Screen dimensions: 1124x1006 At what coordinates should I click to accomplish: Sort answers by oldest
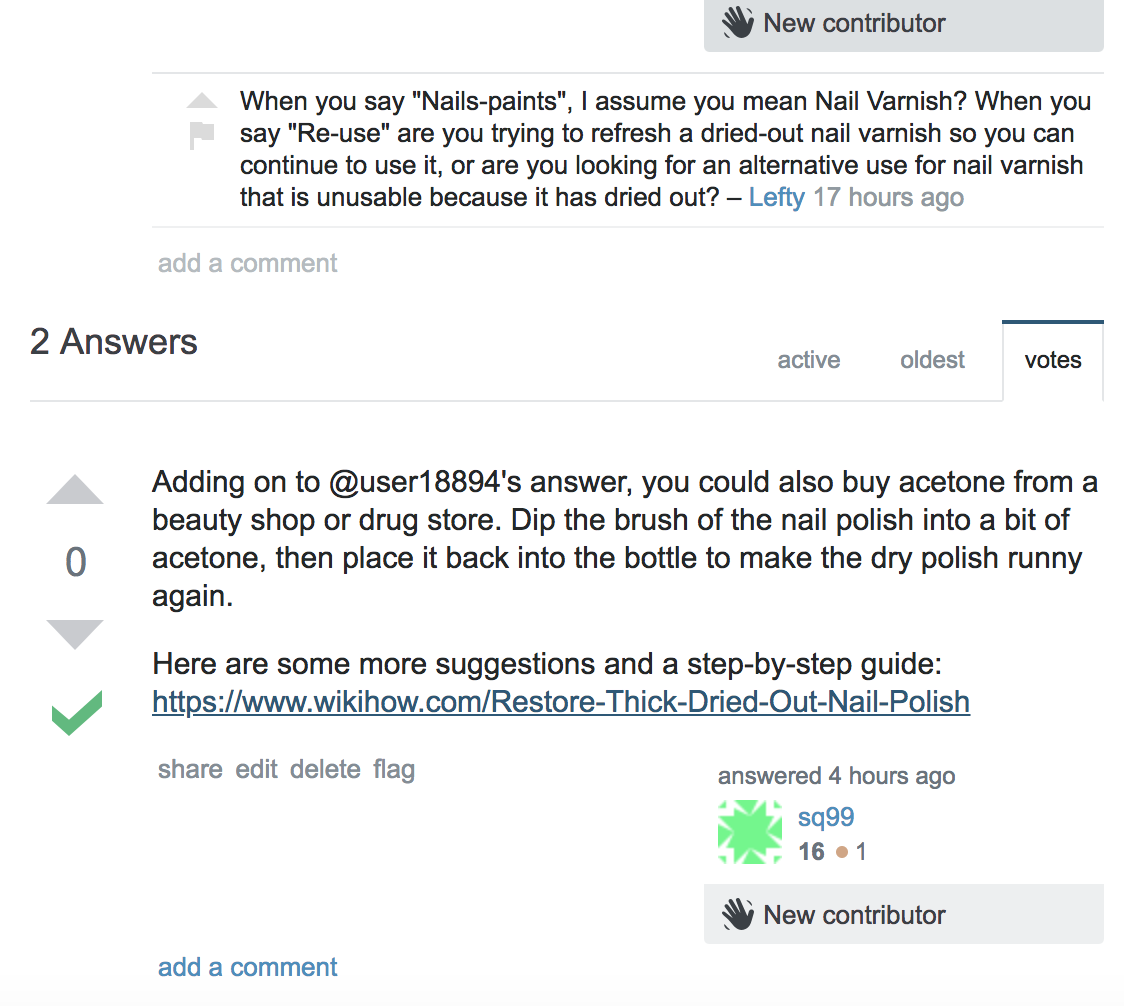(932, 359)
